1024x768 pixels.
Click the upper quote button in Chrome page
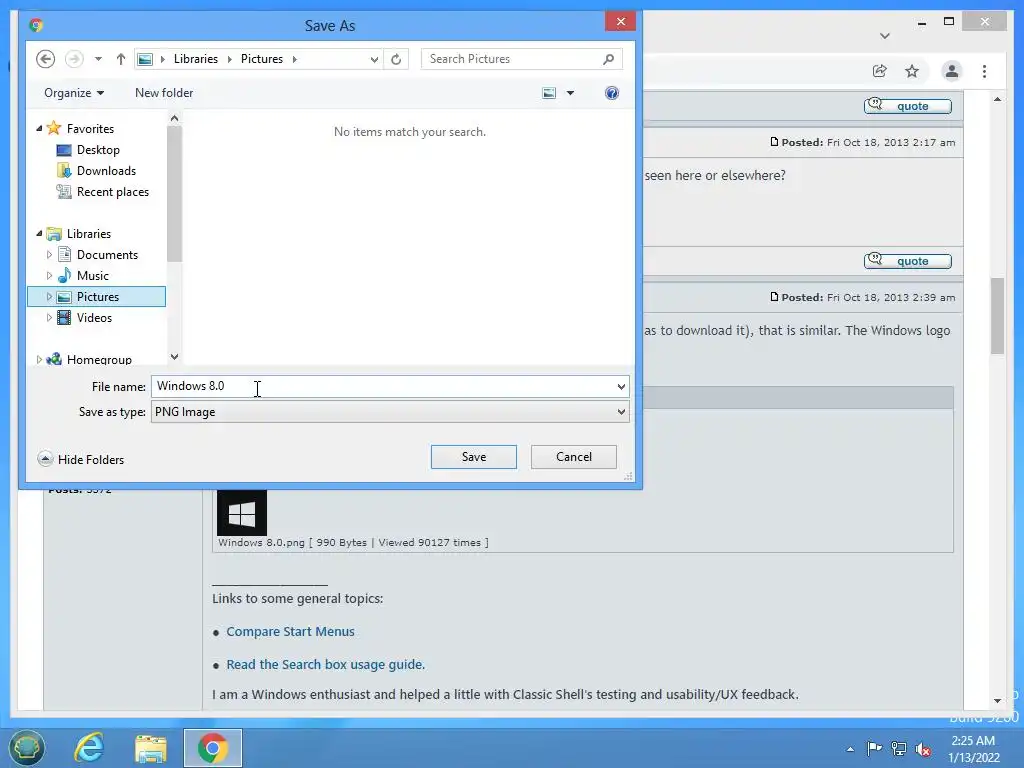pos(908,106)
